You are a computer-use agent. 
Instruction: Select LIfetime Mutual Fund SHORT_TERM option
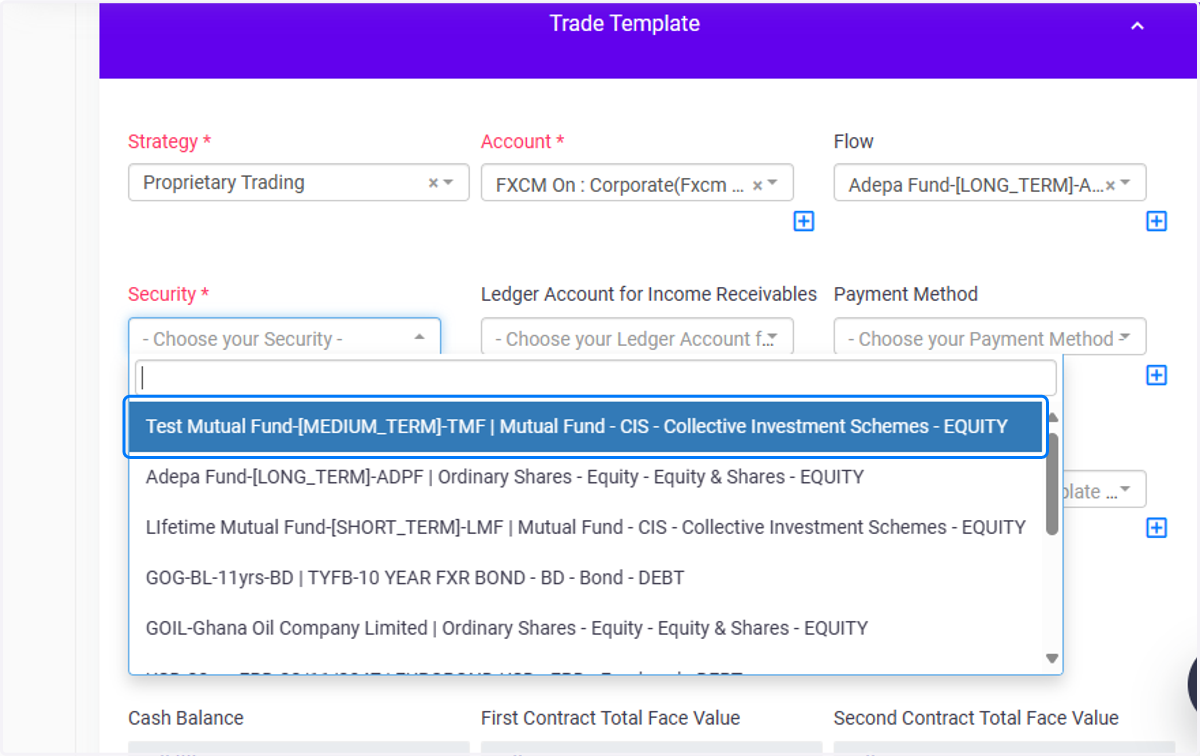click(x=585, y=527)
